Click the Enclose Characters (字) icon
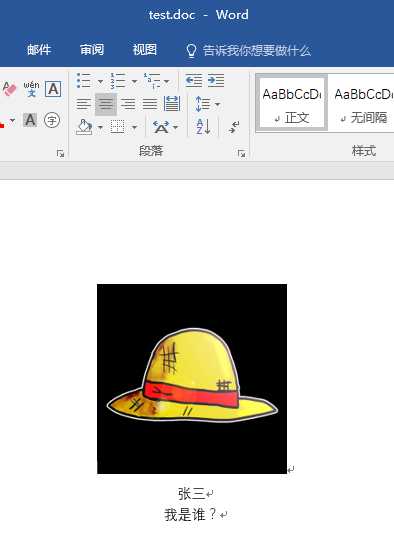 click(52, 120)
